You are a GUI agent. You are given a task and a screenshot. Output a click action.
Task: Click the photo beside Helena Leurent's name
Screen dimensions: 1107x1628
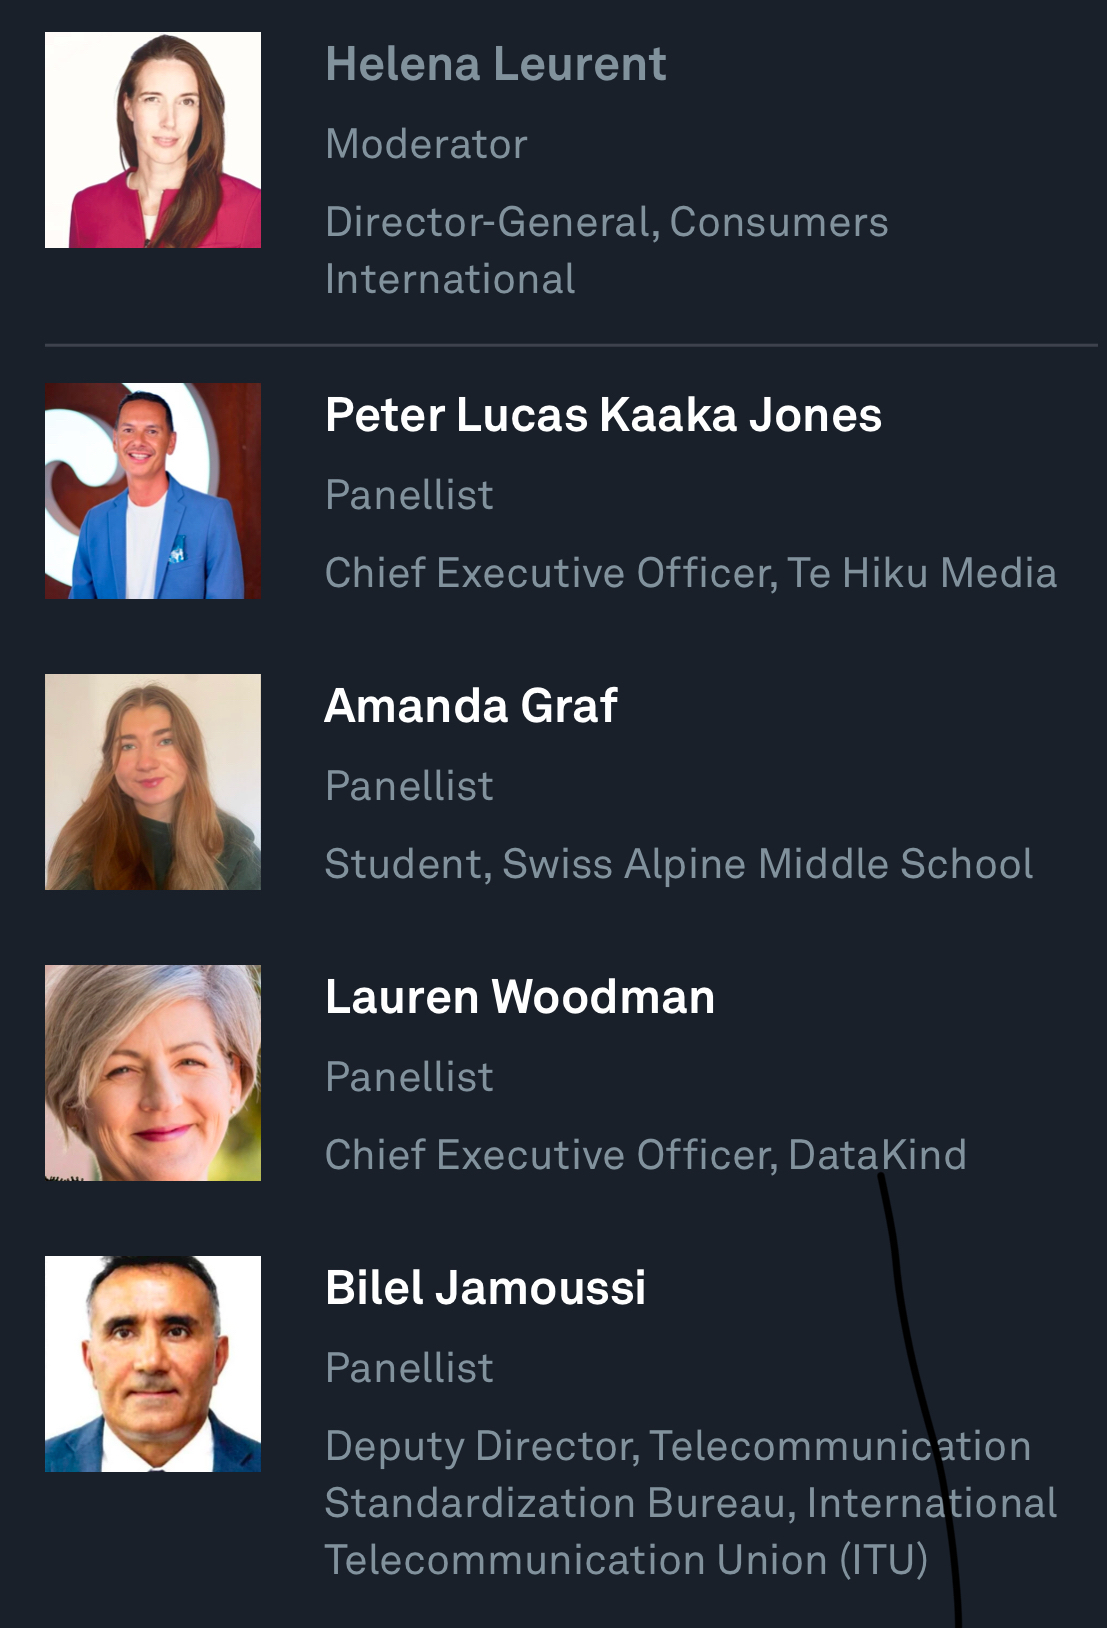point(153,140)
